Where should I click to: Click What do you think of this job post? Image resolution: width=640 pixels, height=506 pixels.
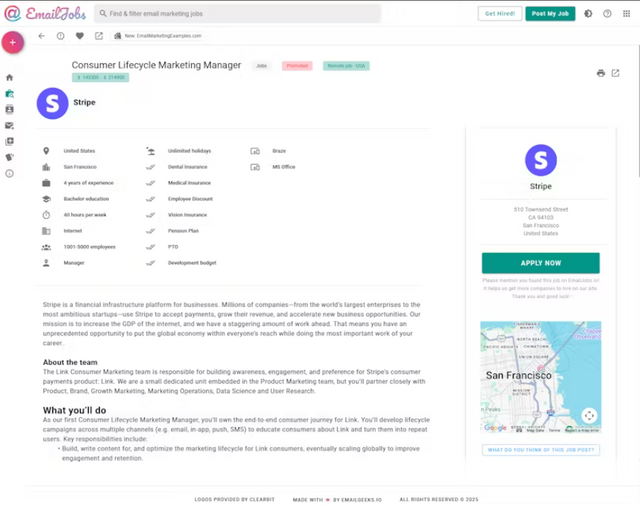tap(540, 450)
